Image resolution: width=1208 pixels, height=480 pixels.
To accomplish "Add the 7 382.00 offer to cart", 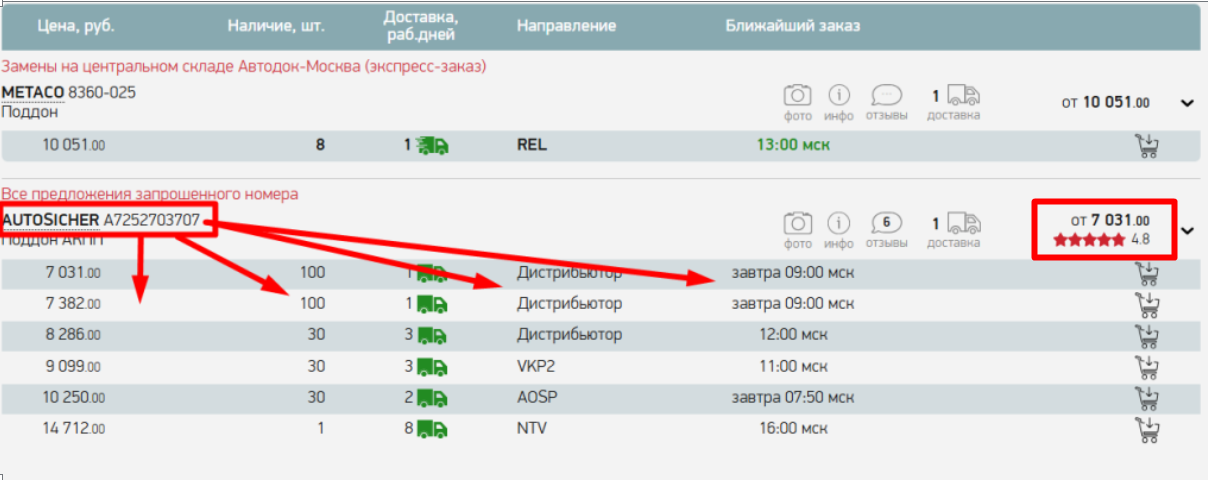I will (x=1148, y=304).
